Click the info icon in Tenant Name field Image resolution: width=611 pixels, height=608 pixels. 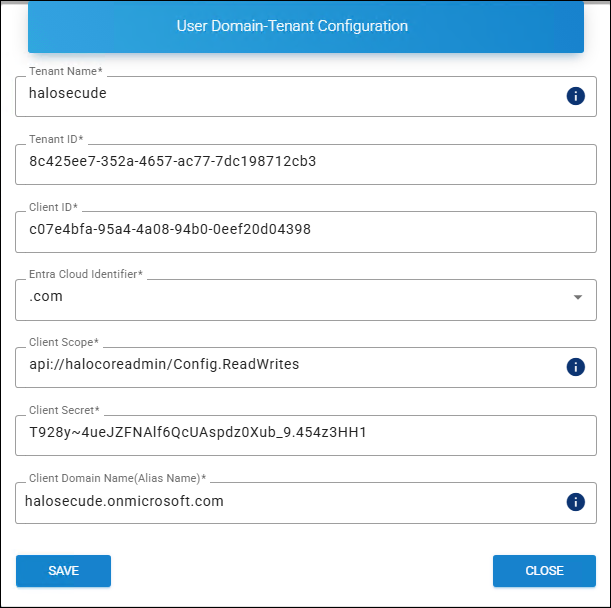pyautogui.click(x=575, y=96)
